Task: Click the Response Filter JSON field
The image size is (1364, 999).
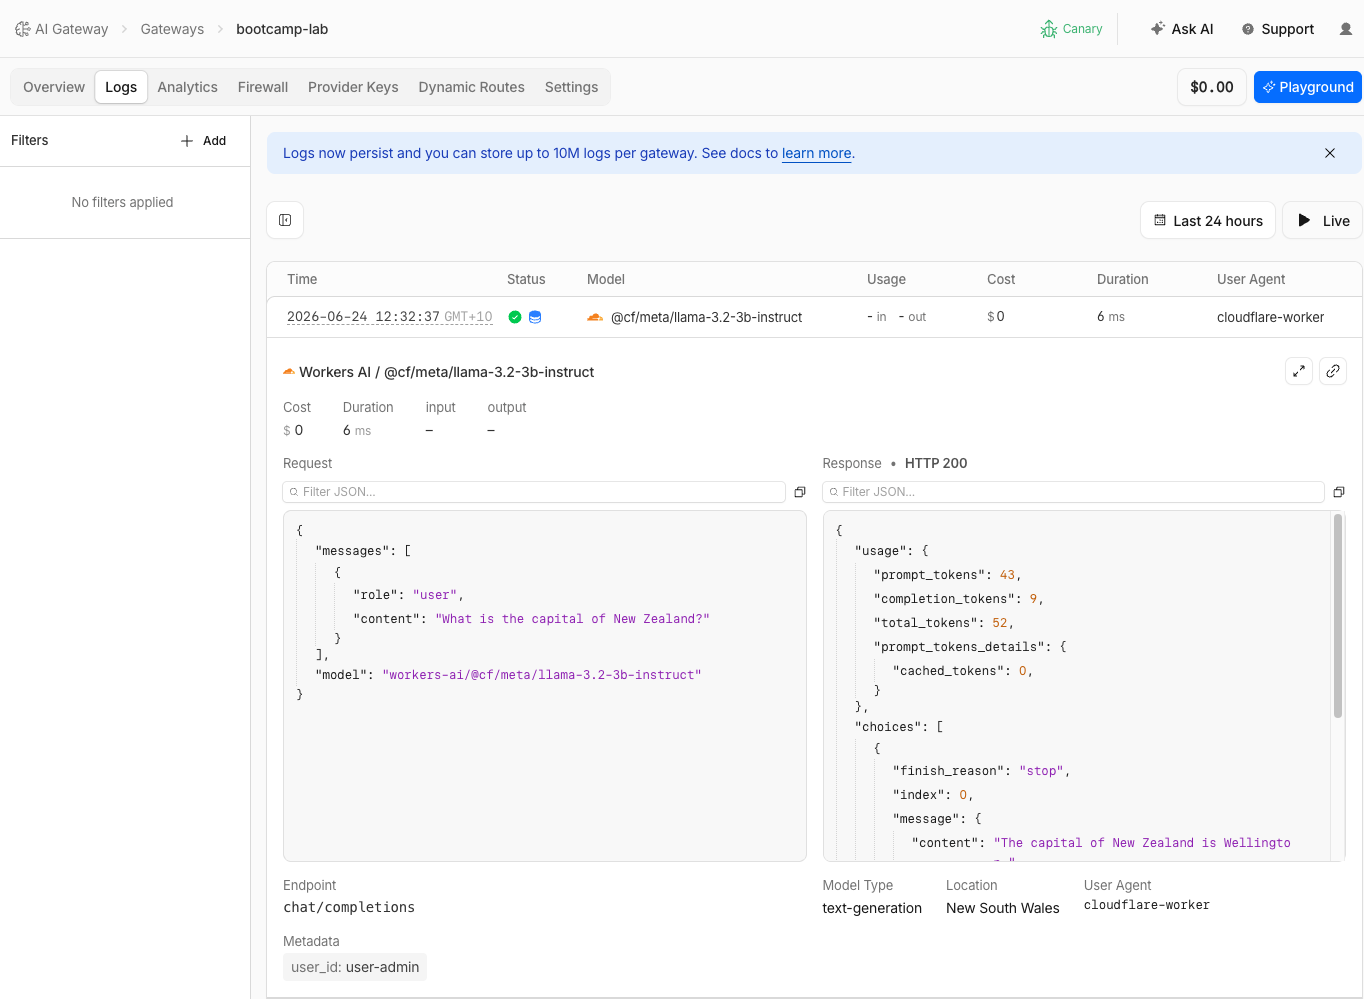Action: pyautogui.click(x=1073, y=492)
